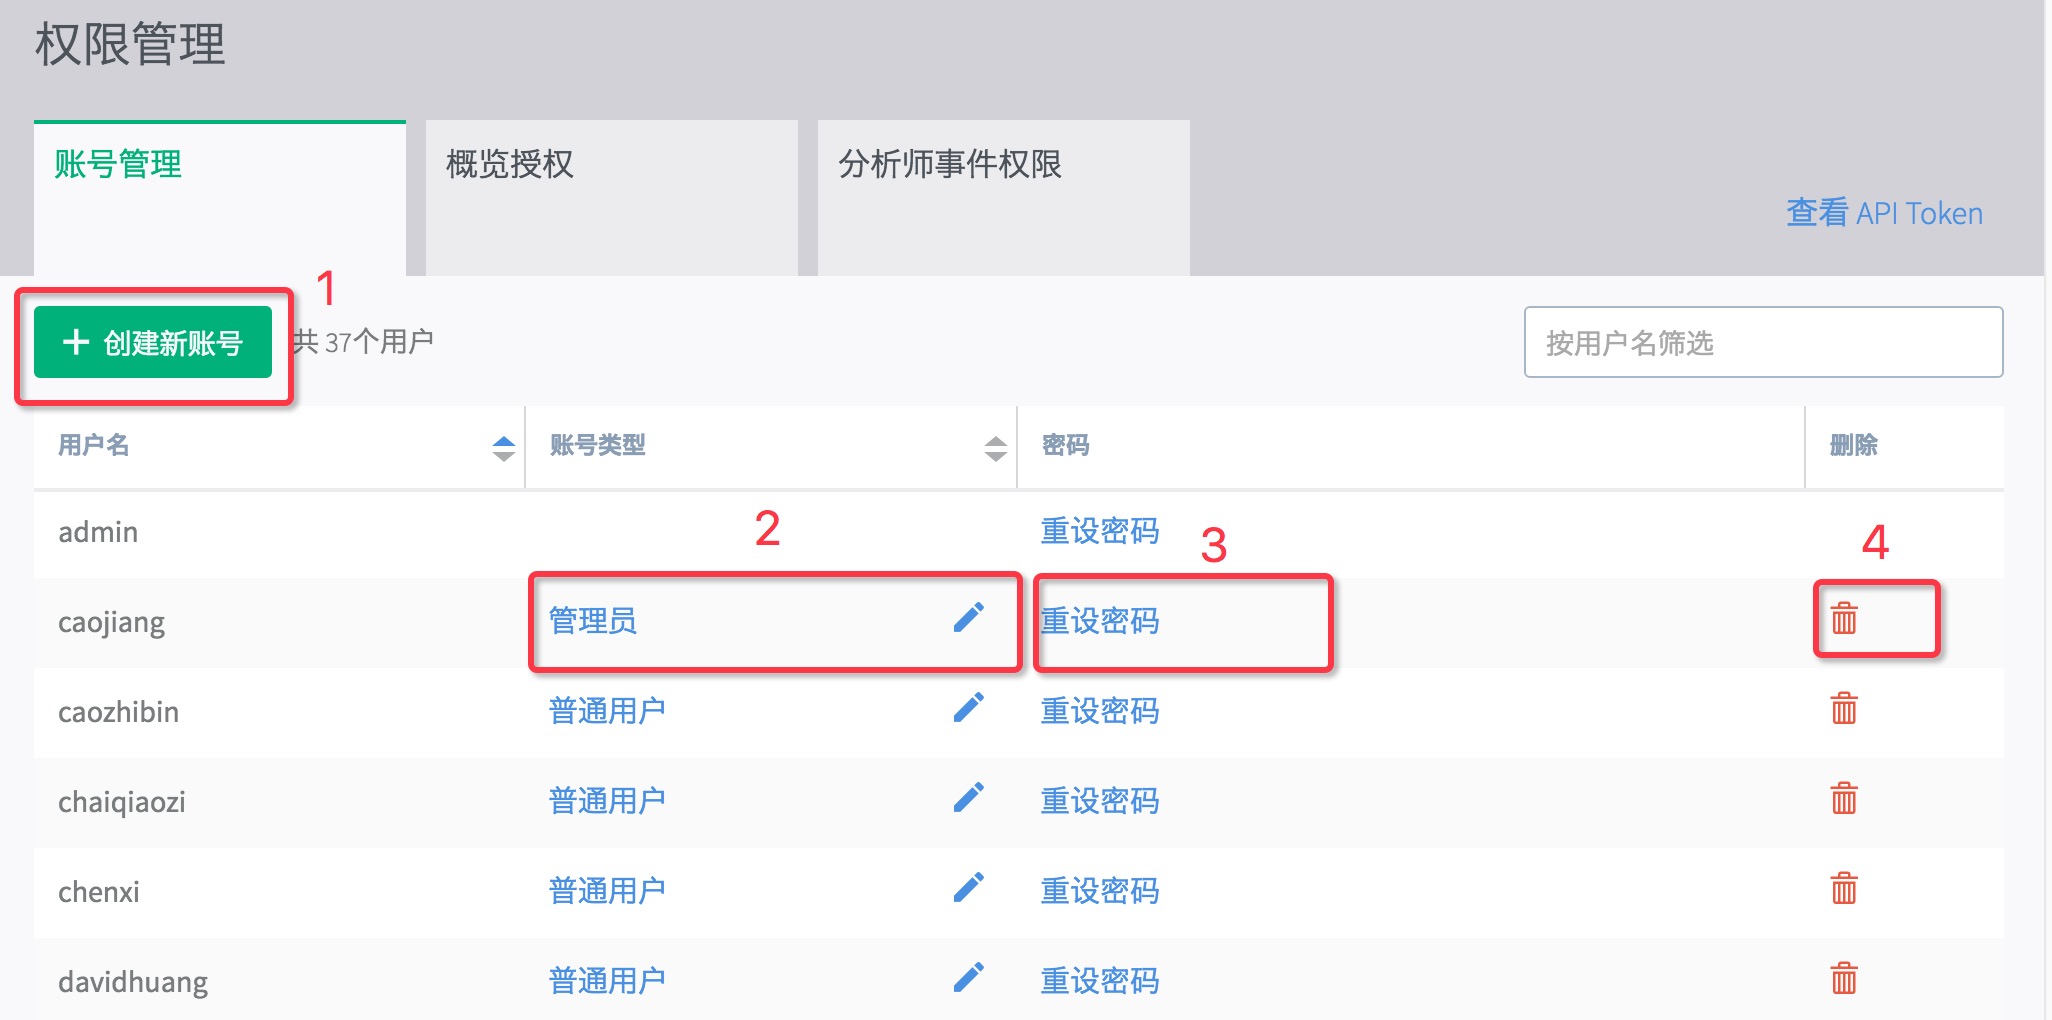
Task: Sort by 用户名 column arrows
Action: pyautogui.click(x=504, y=448)
